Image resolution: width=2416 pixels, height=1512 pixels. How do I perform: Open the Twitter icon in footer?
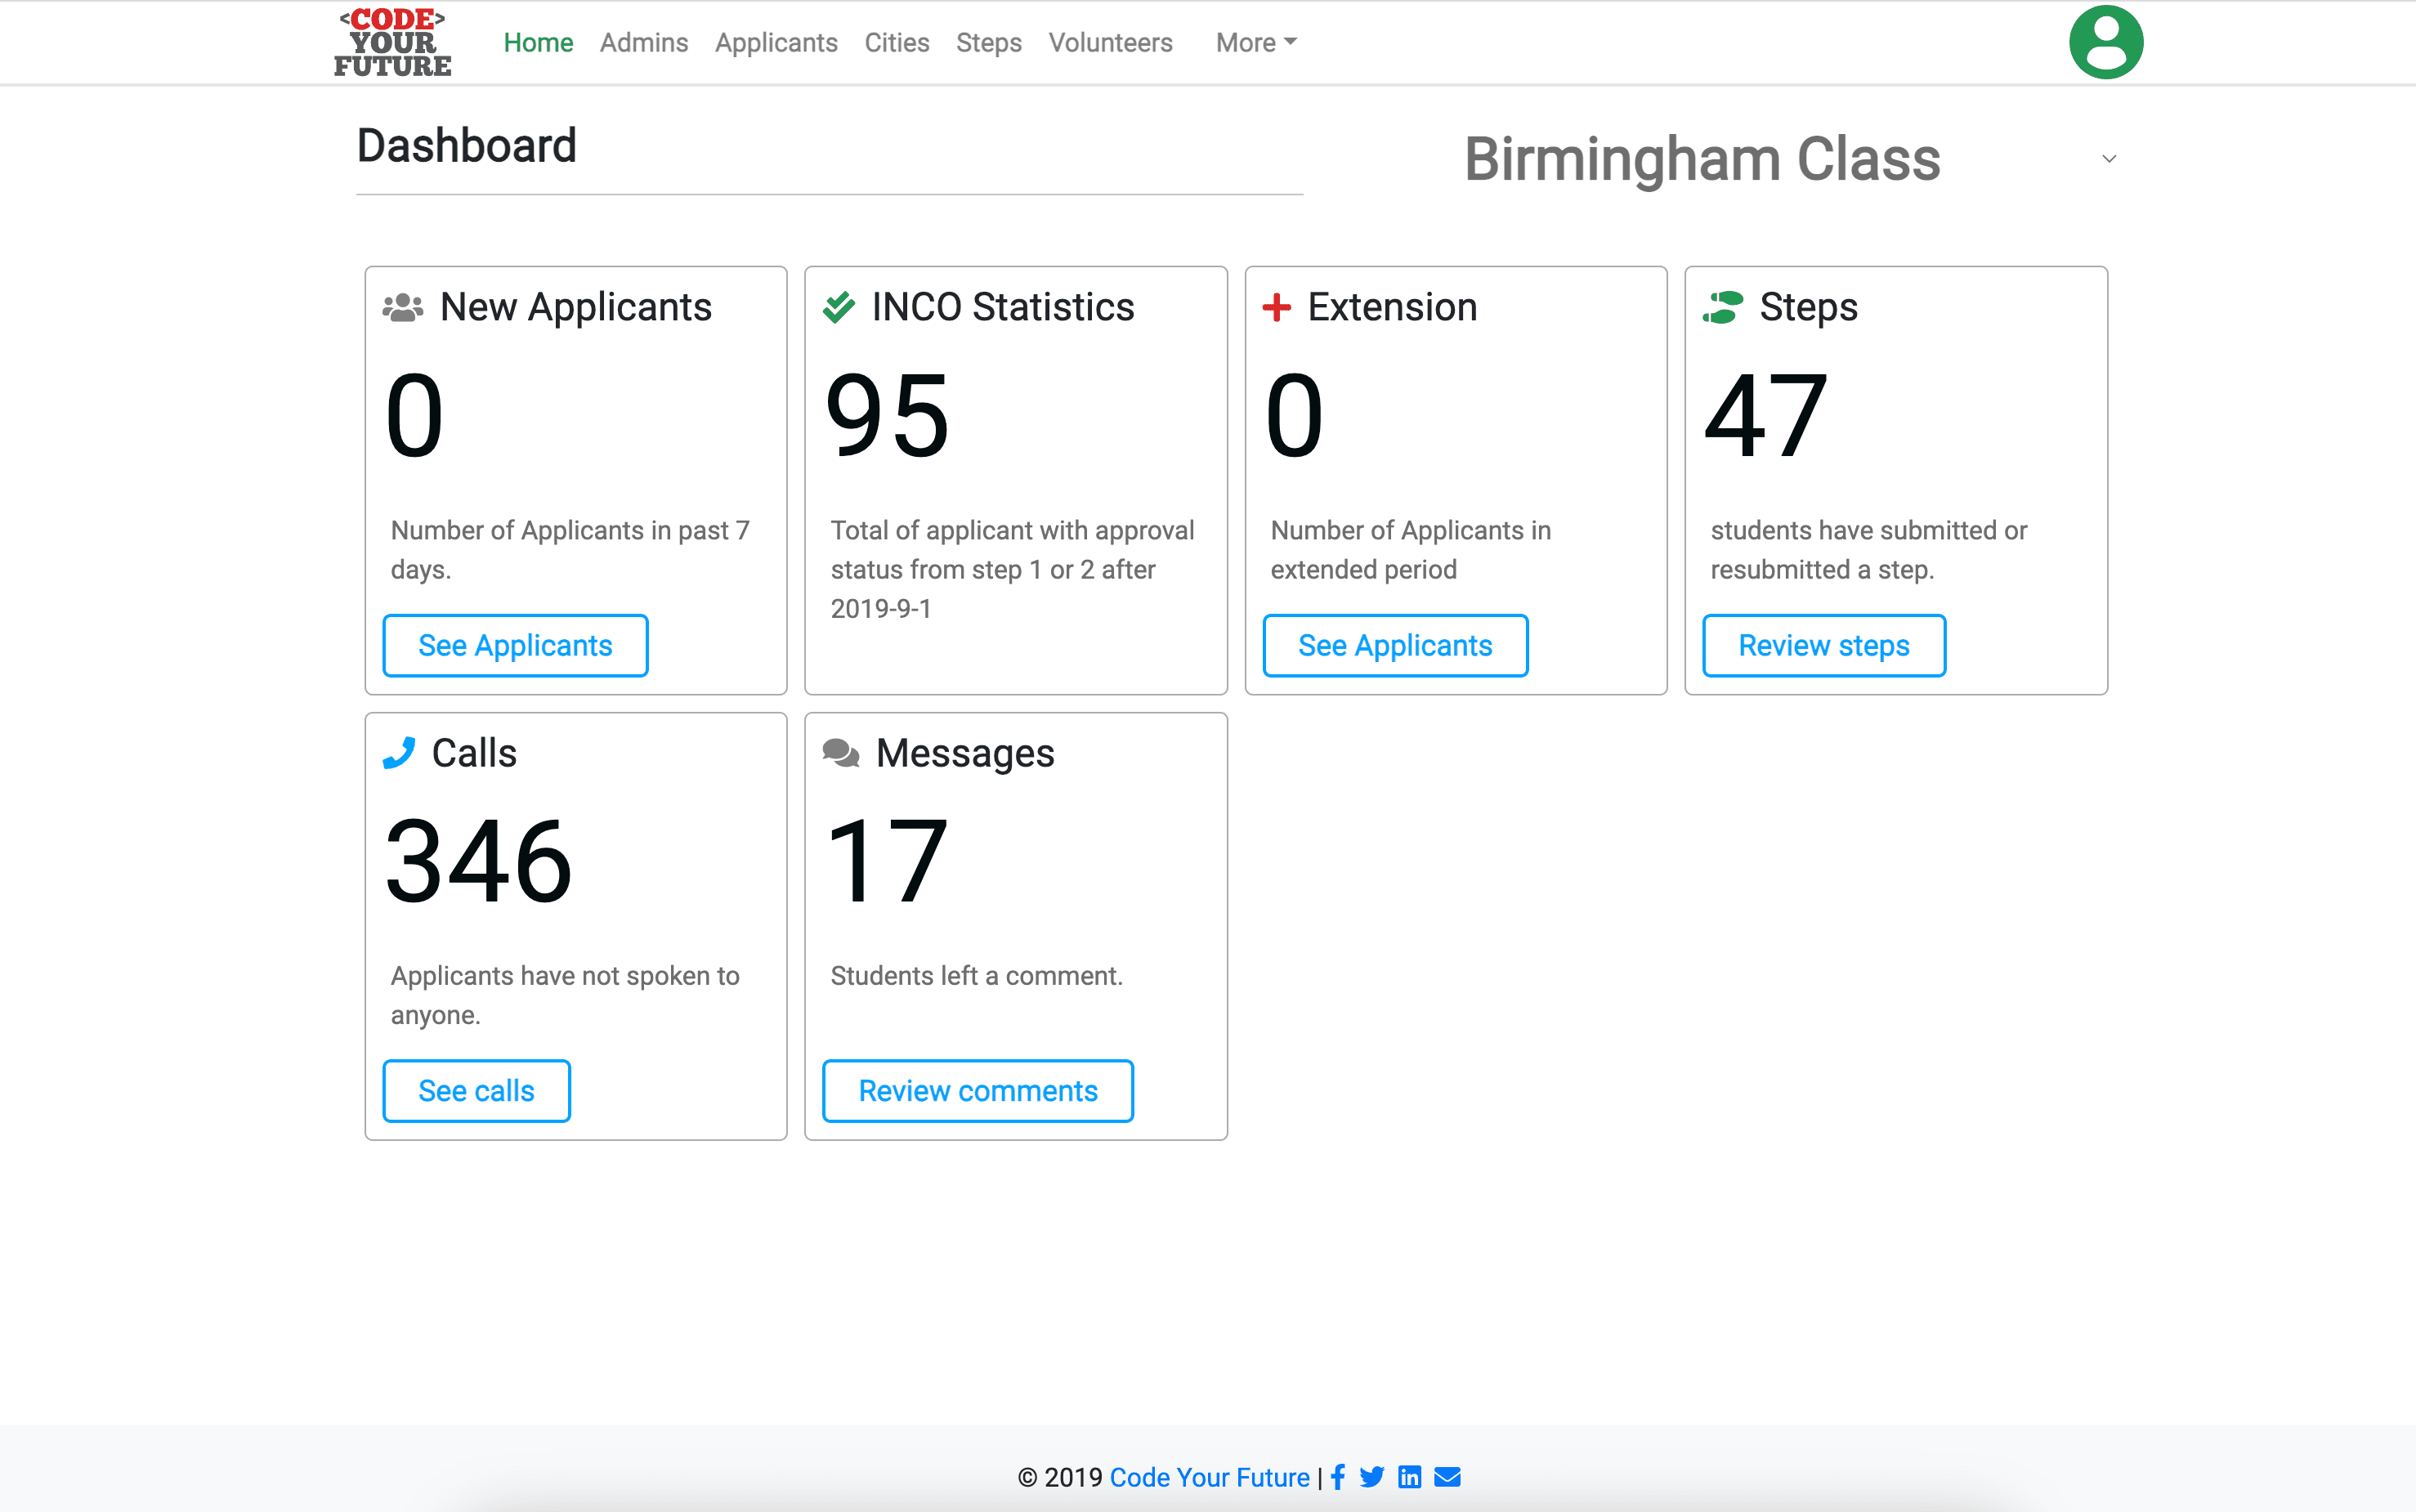click(x=1372, y=1477)
